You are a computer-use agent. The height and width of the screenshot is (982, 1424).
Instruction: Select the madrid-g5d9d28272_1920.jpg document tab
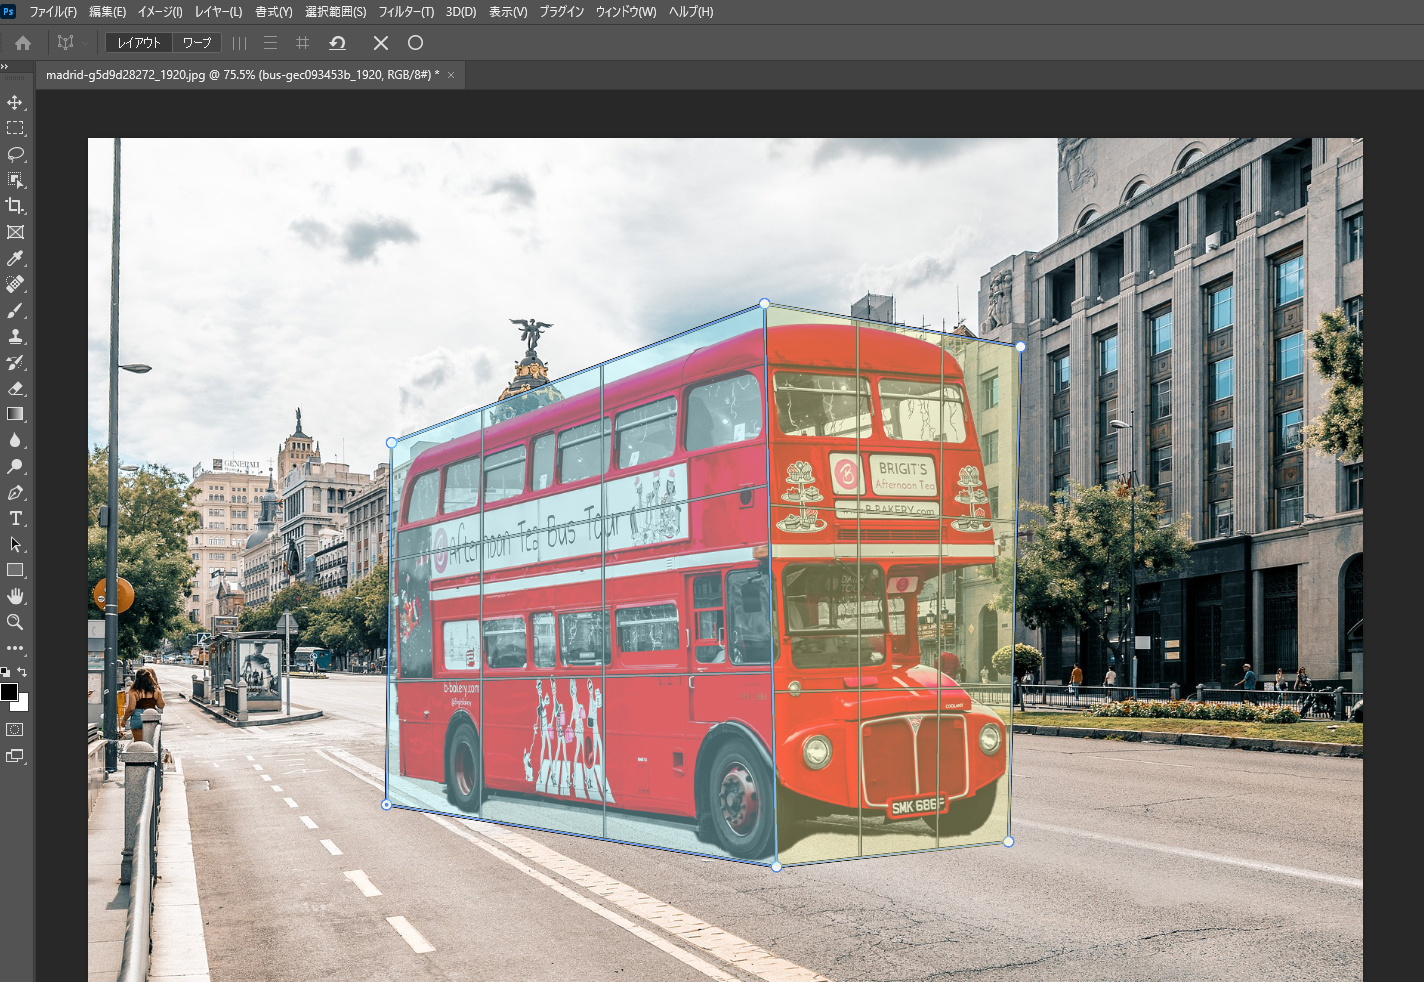pos(243,75)
